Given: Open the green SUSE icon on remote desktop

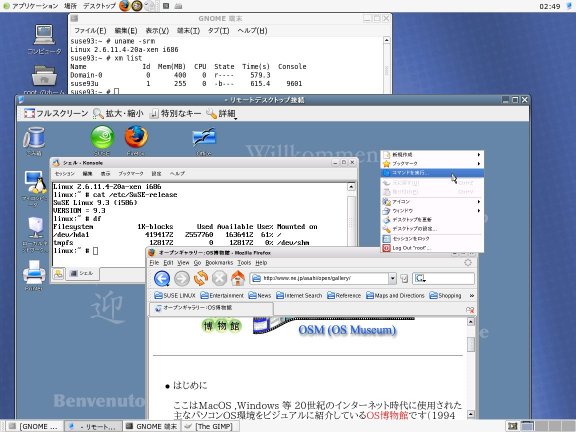Looking at the screenshot, I should click(102, 140).
